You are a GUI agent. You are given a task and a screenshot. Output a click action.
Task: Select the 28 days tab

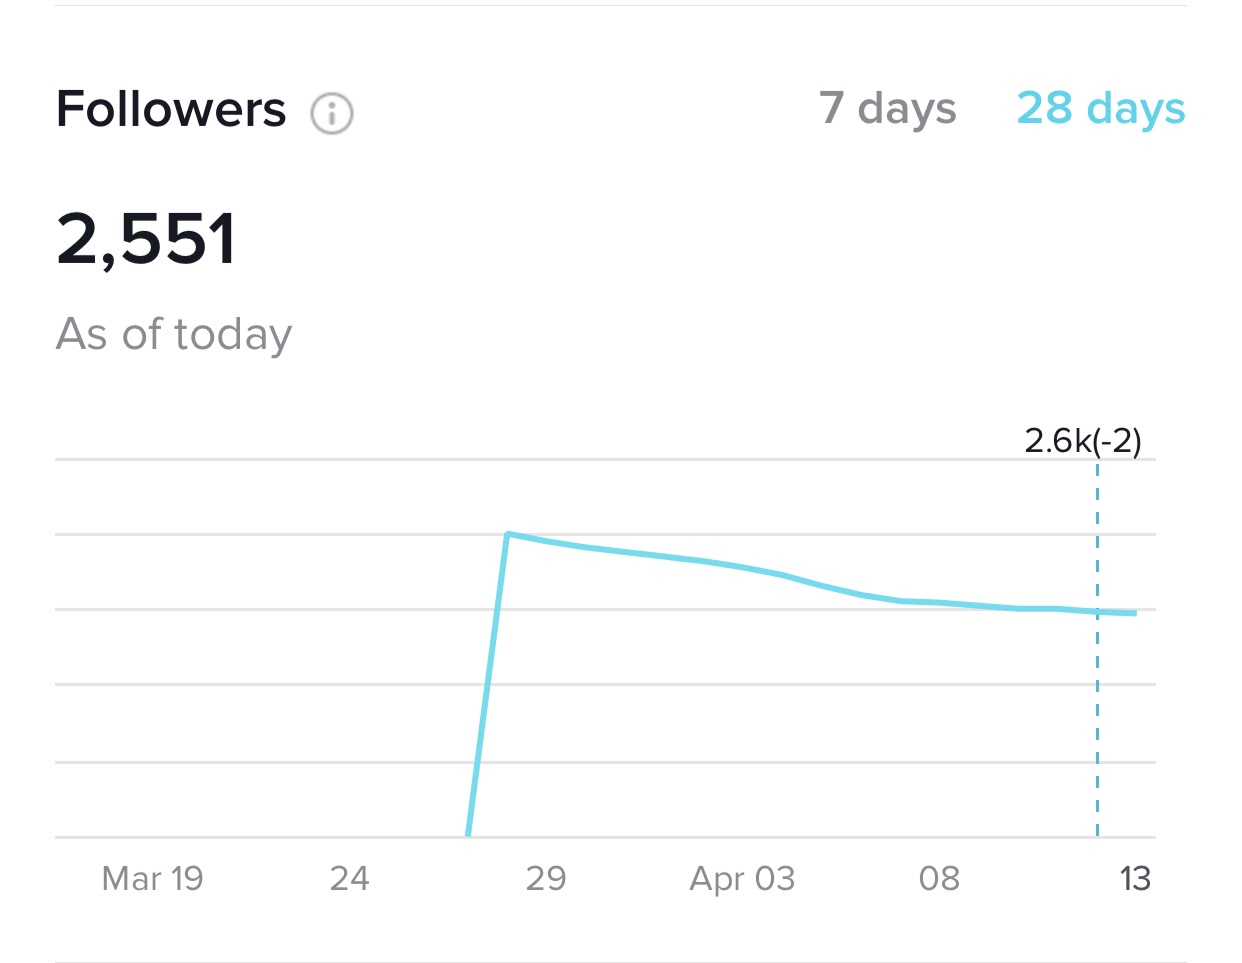pos(1101,109)
